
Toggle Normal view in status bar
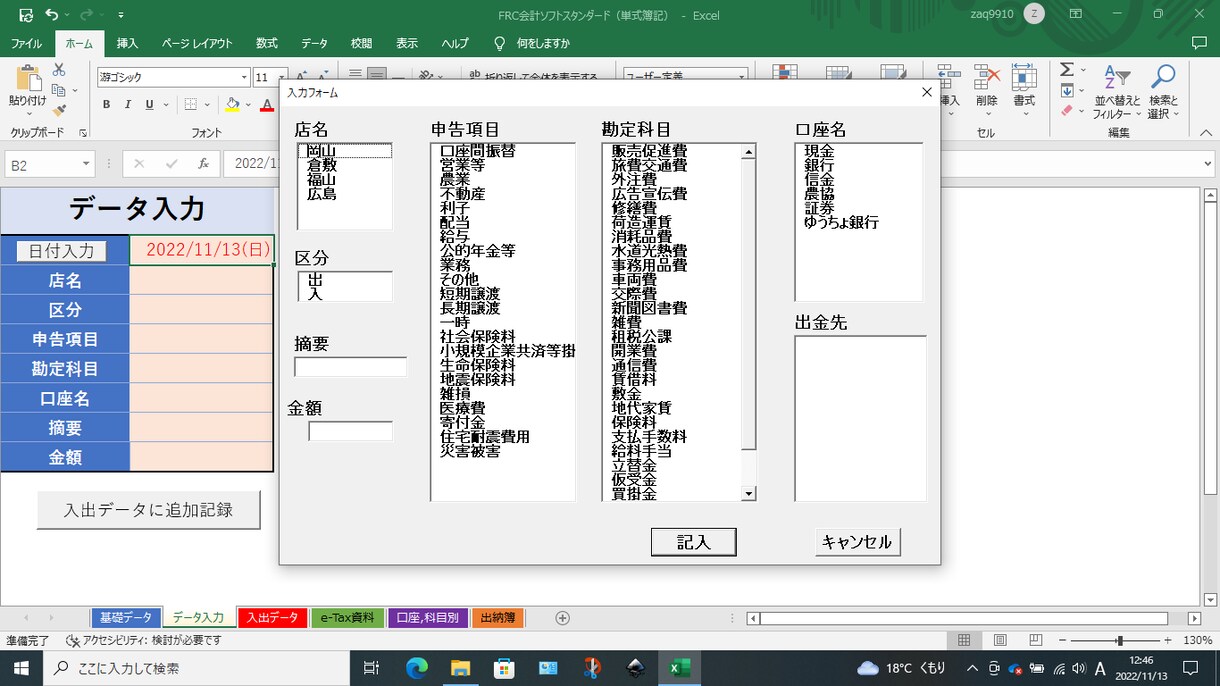(964, 640)
